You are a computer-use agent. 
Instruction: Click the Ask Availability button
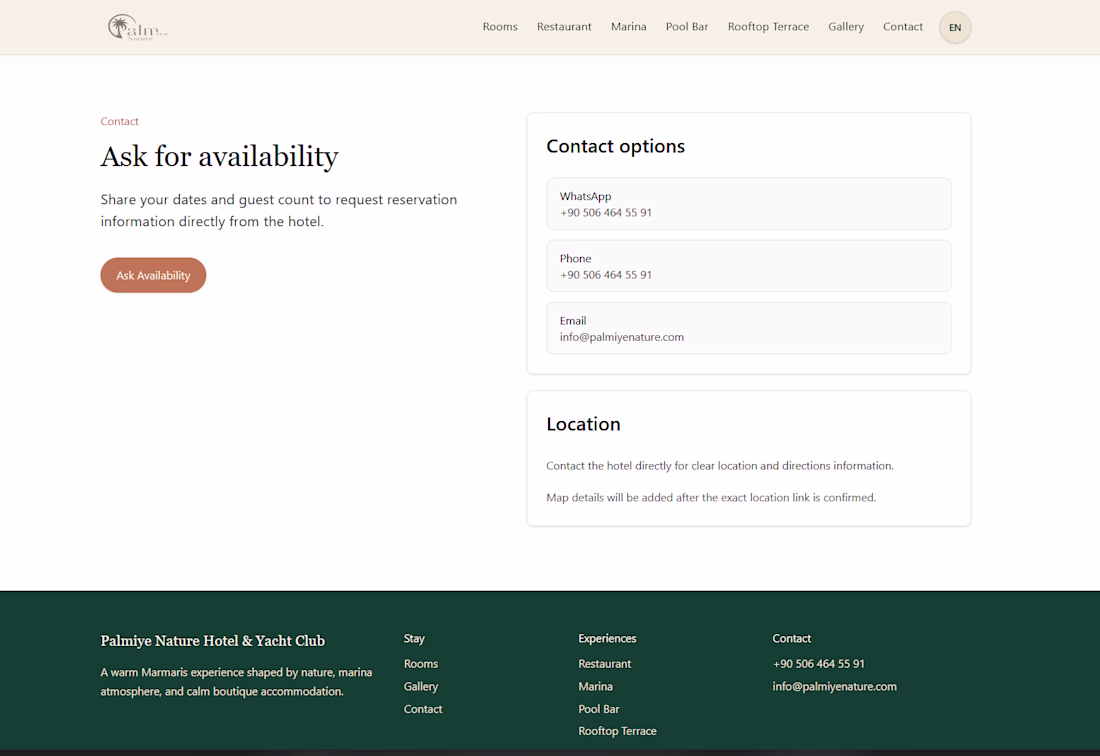[x=153, y=275]
